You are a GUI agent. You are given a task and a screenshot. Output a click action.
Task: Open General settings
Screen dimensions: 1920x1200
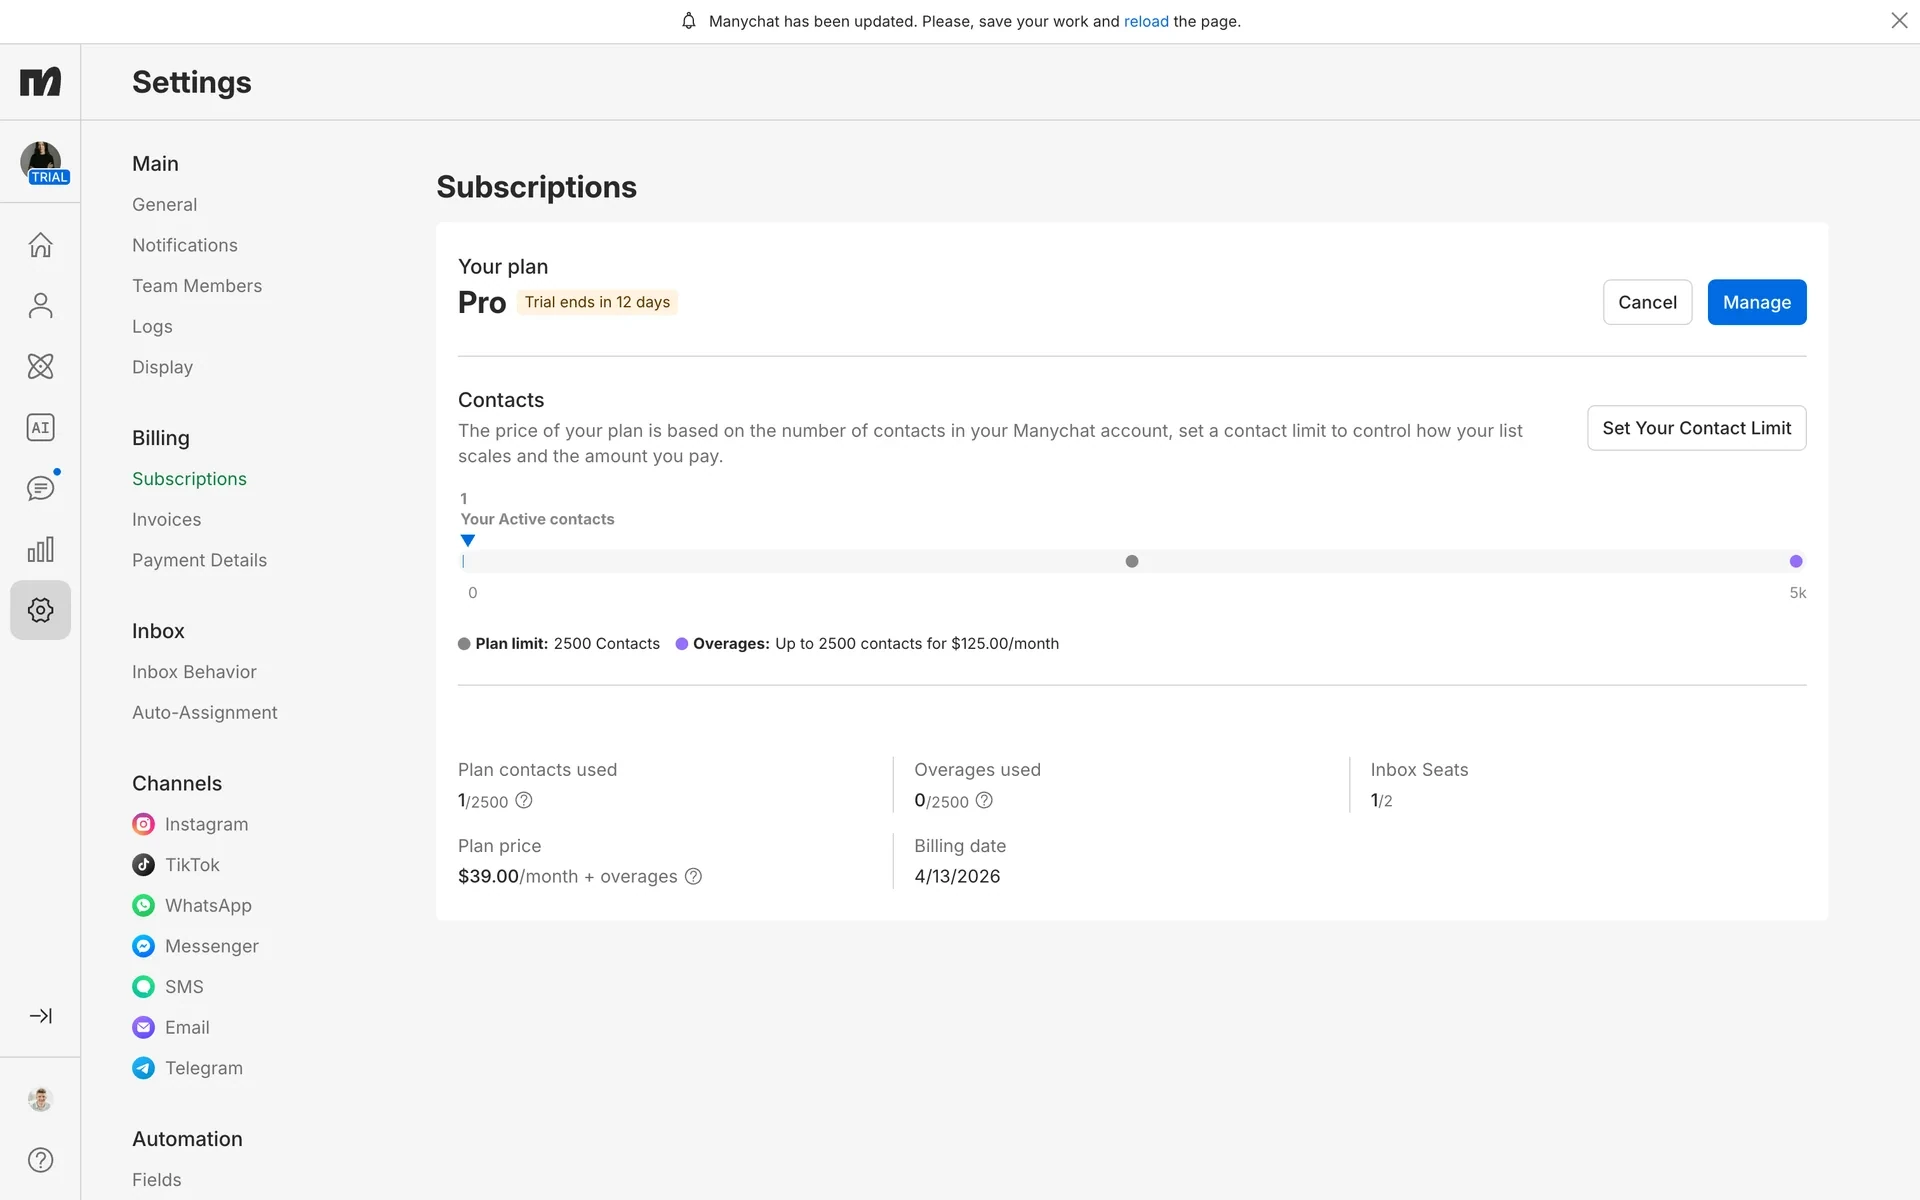164,205
